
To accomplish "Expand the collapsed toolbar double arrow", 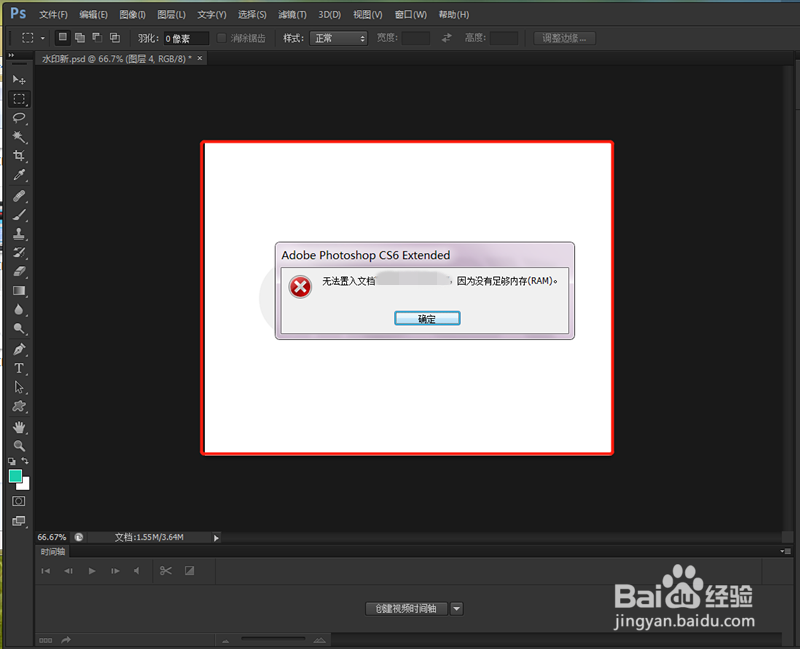I will coord(11,56).
